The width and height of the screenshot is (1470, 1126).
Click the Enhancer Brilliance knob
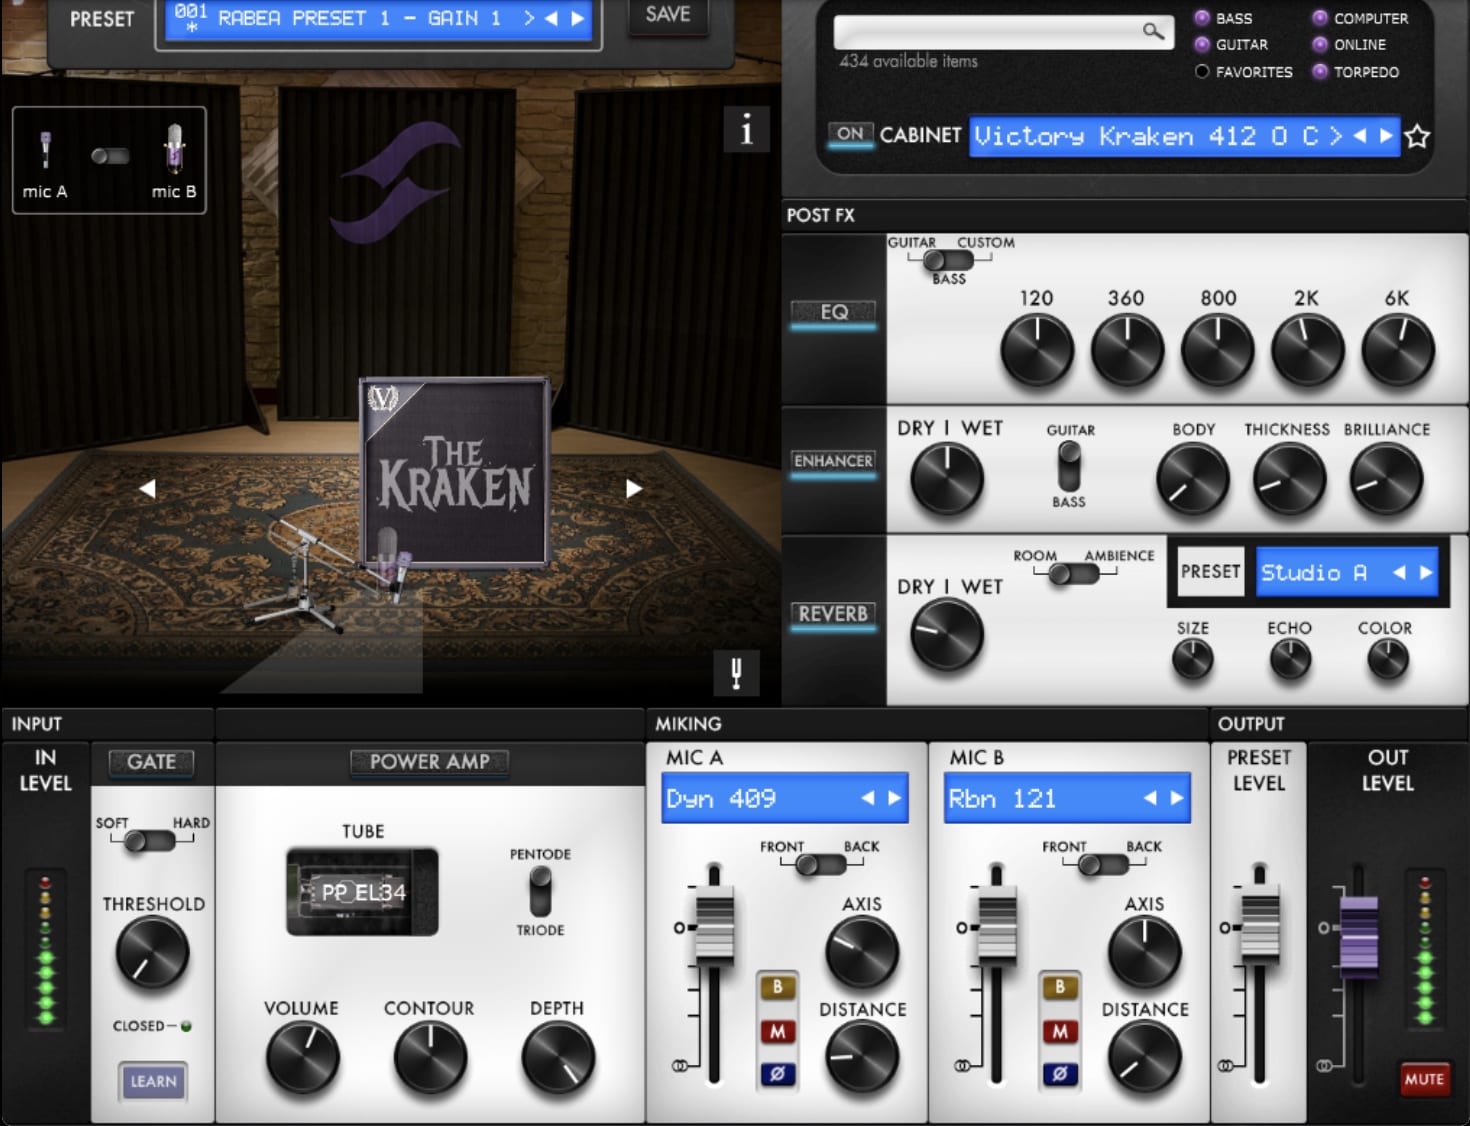[1386, 480]
